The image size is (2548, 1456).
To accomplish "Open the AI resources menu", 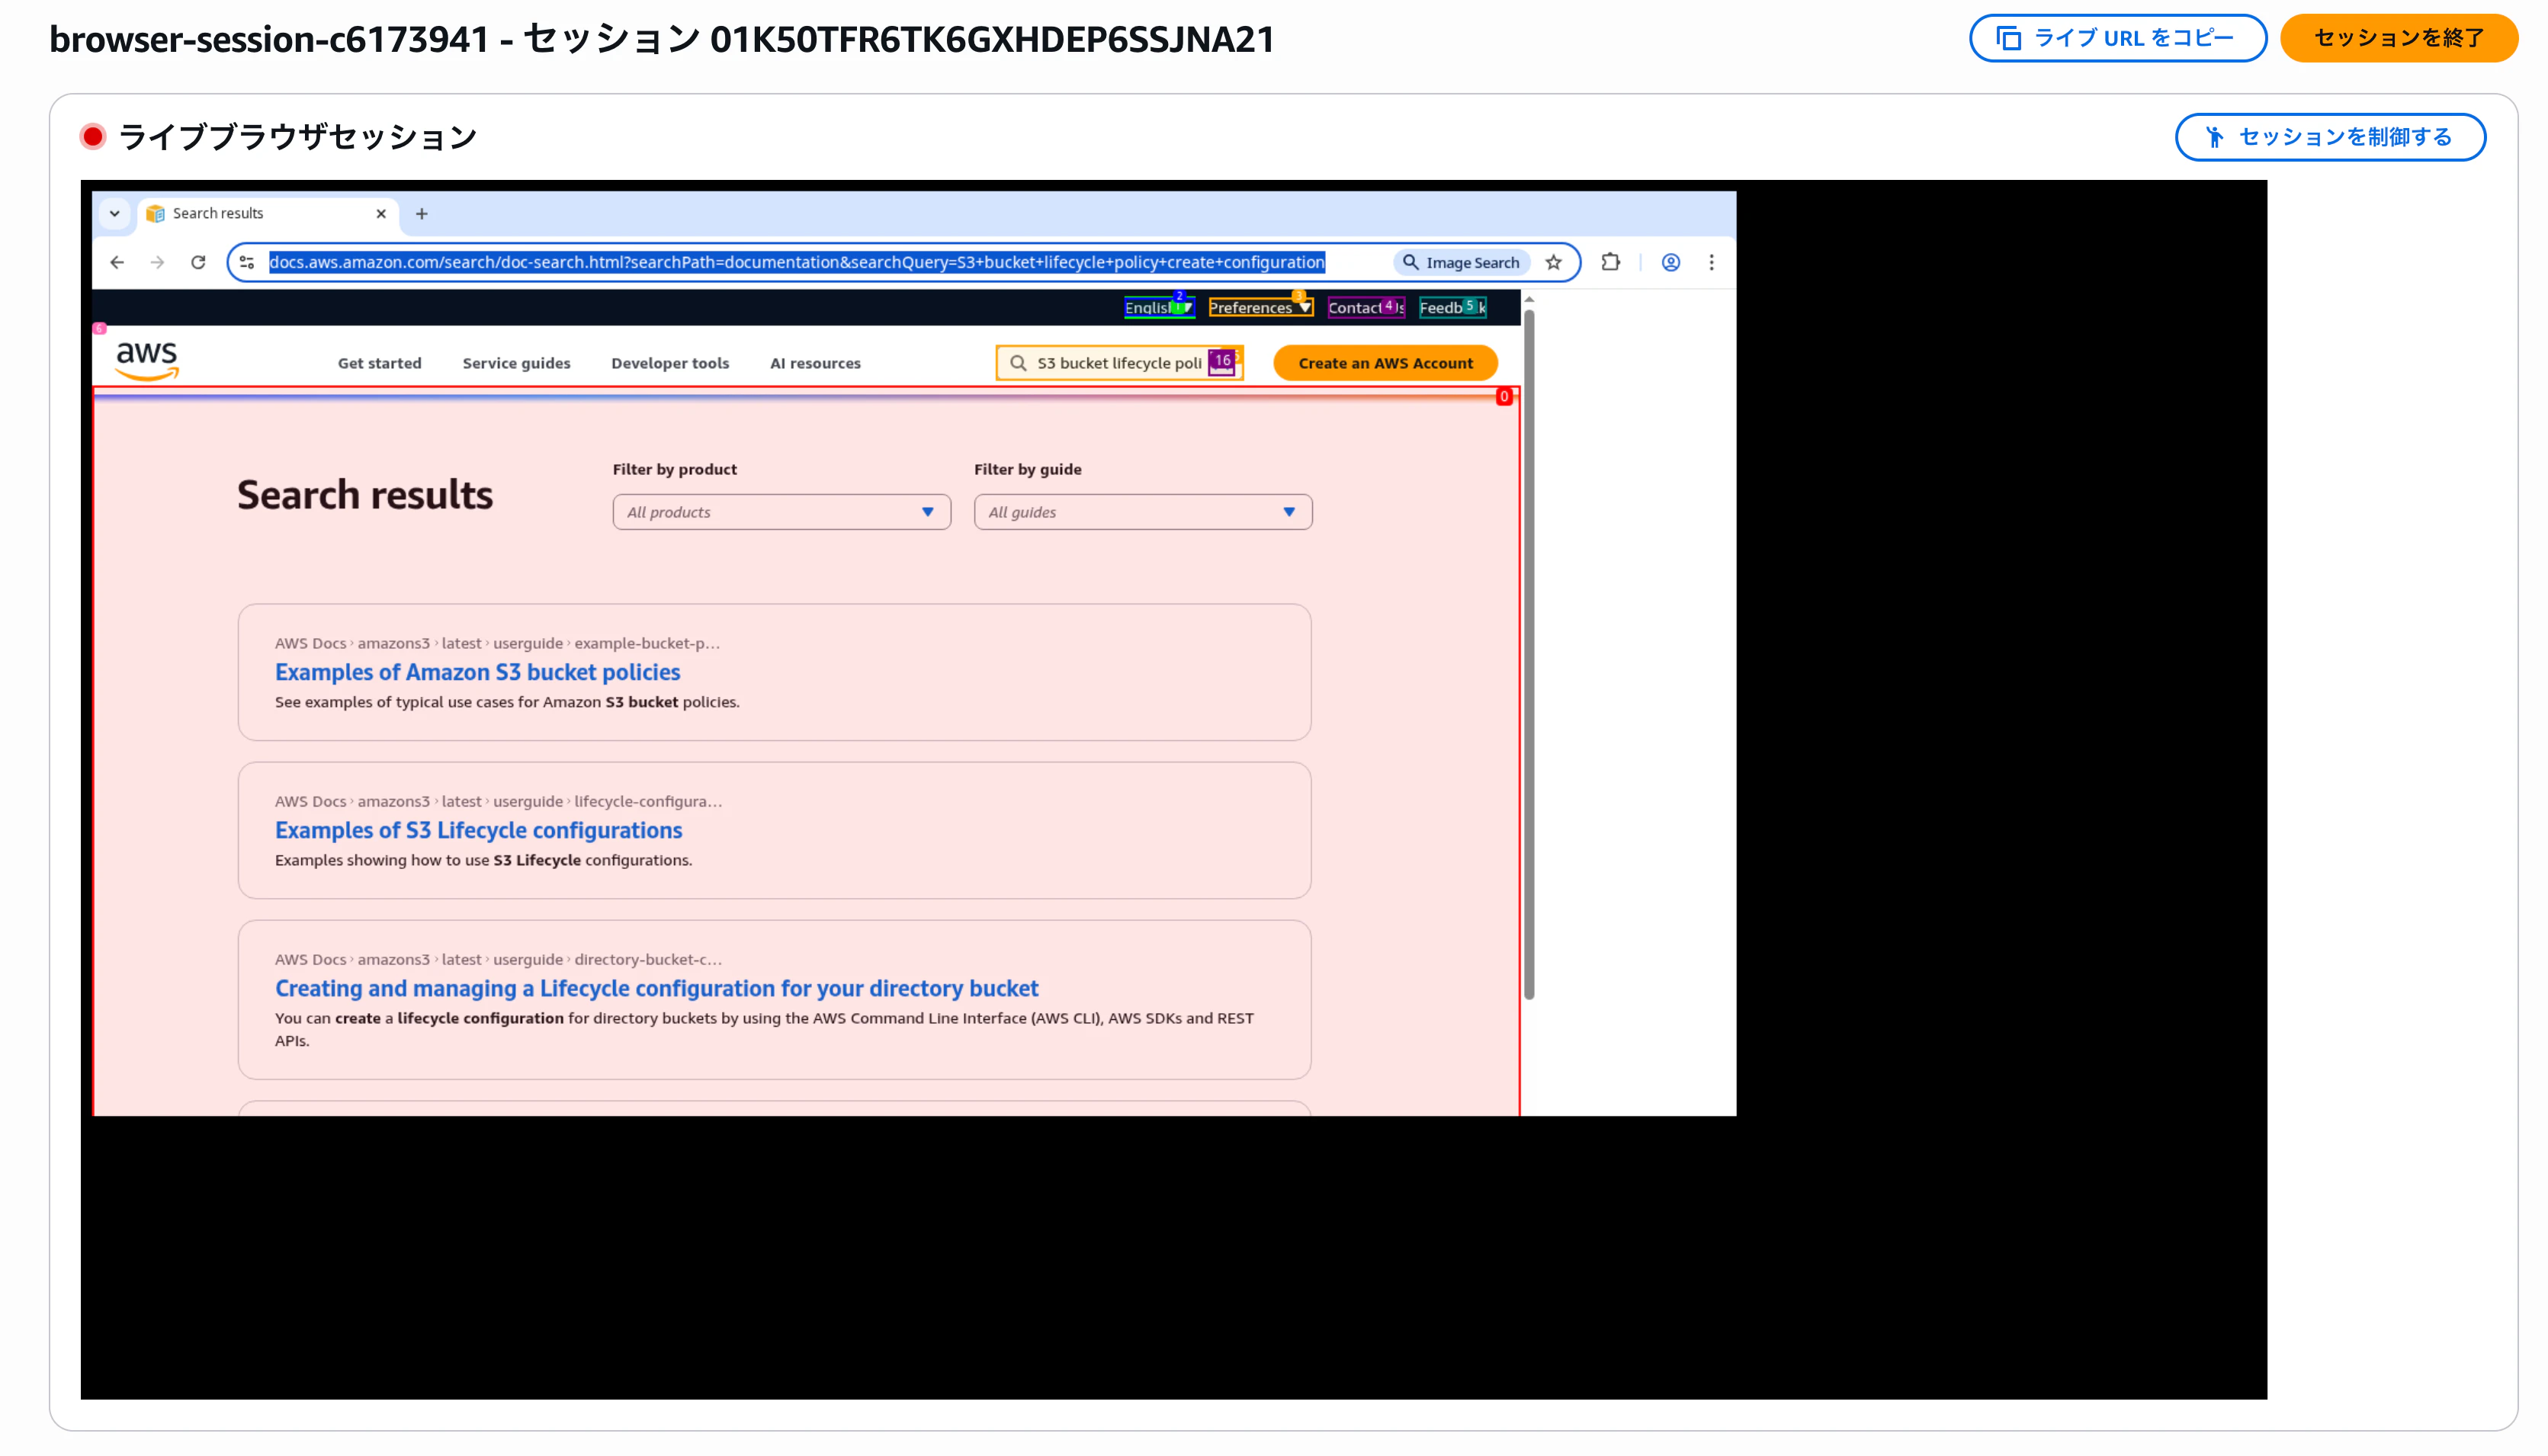I will tap(815, 364).
